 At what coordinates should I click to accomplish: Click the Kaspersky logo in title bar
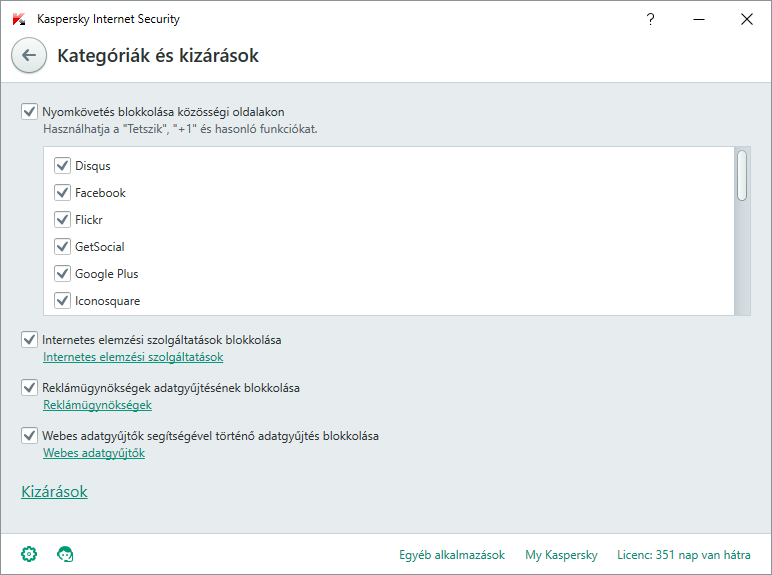(19, 19)
